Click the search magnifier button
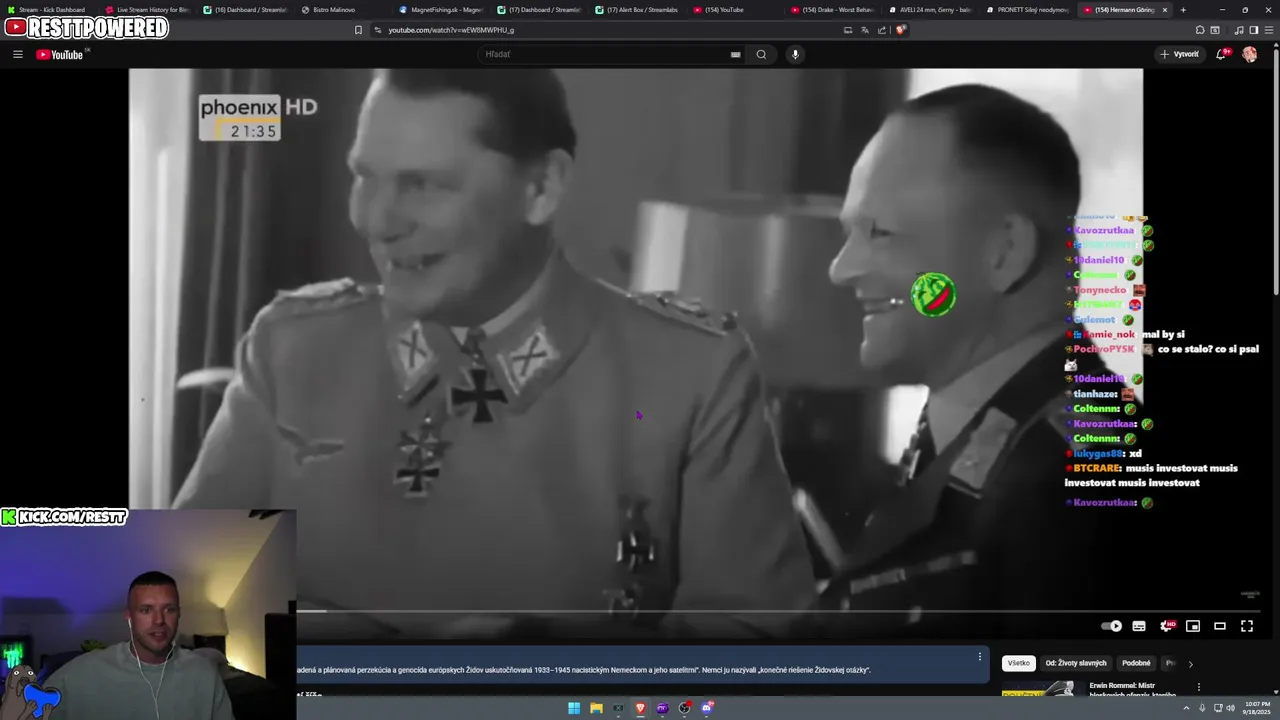Screen dimensions: 1280x720 point(761,54)
